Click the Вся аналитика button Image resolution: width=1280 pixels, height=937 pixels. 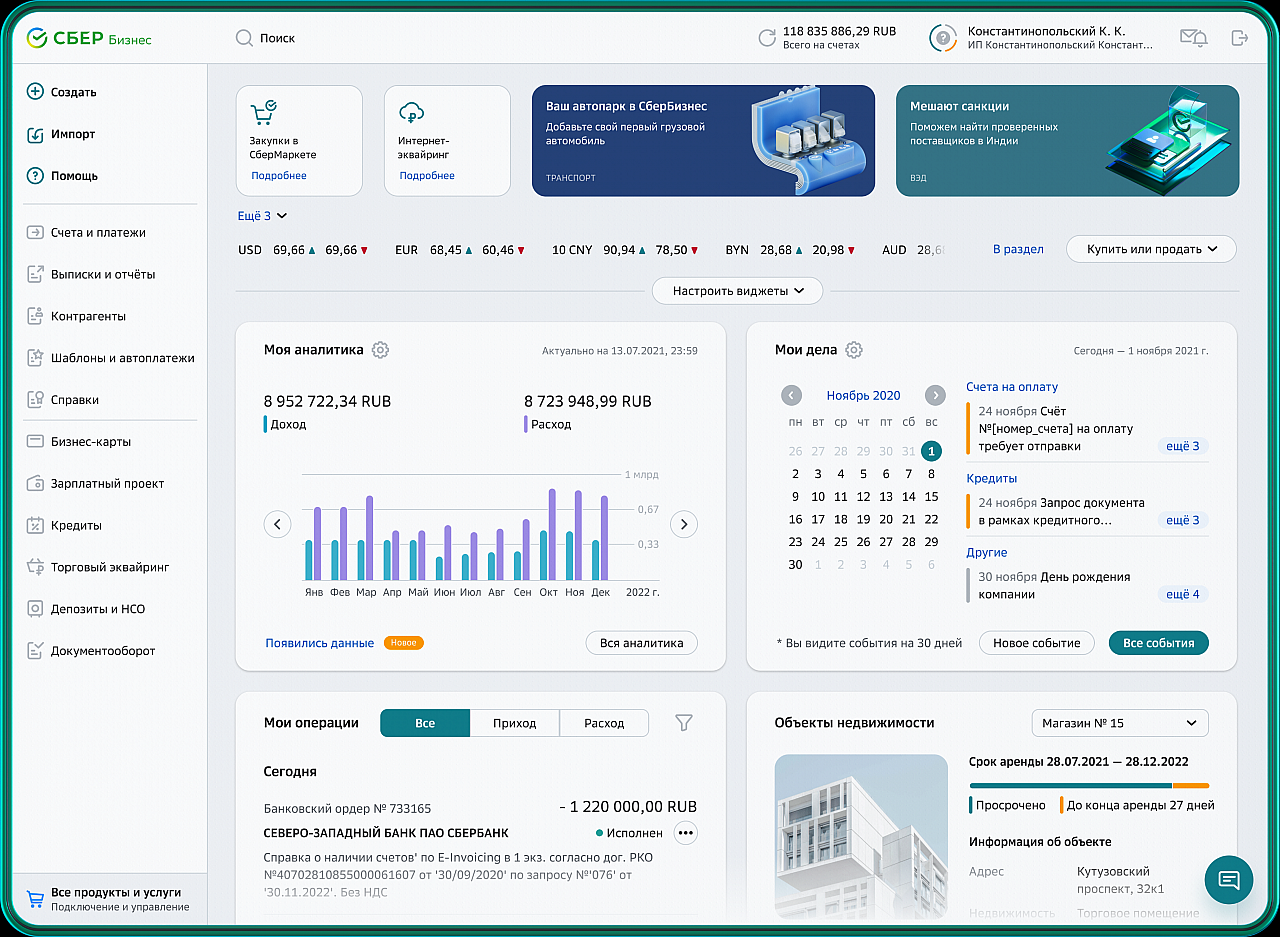[641, 643]
